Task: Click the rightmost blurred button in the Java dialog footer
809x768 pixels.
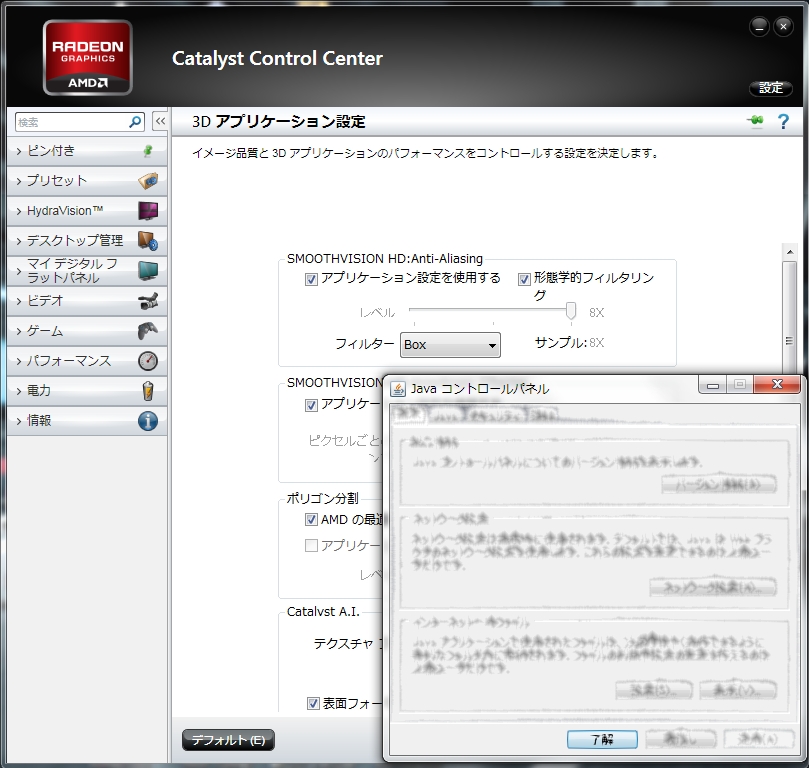Action: 758,740
